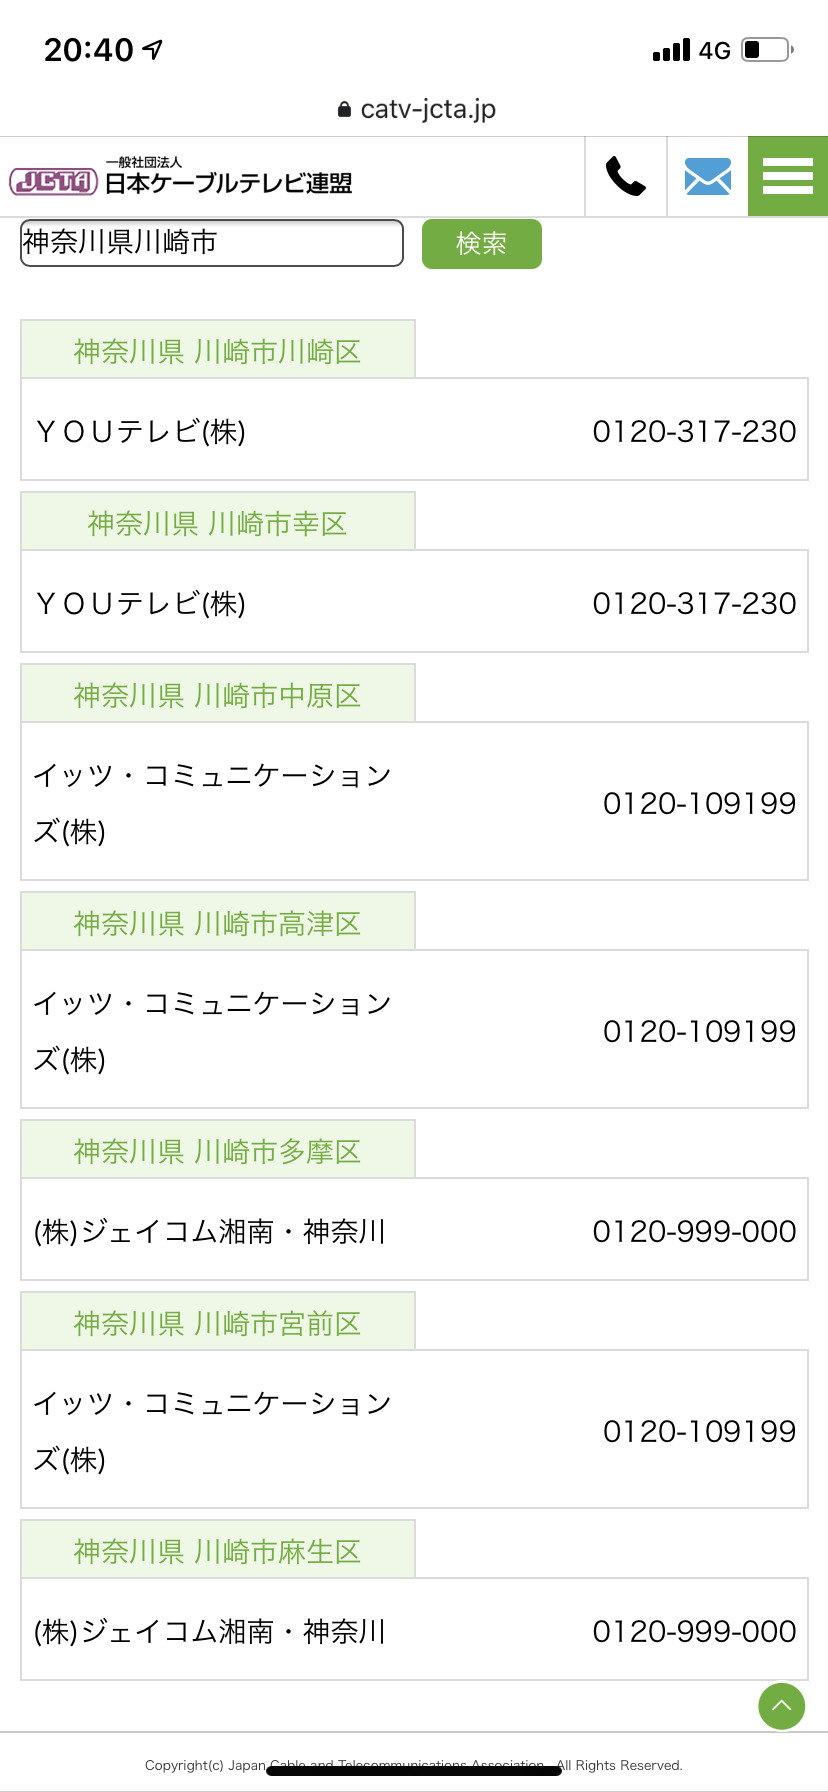Image resolution: width=828 pixels, height=1792 pixels.
Task: Tap the phone call icon
Action: [x=626, y=177]
